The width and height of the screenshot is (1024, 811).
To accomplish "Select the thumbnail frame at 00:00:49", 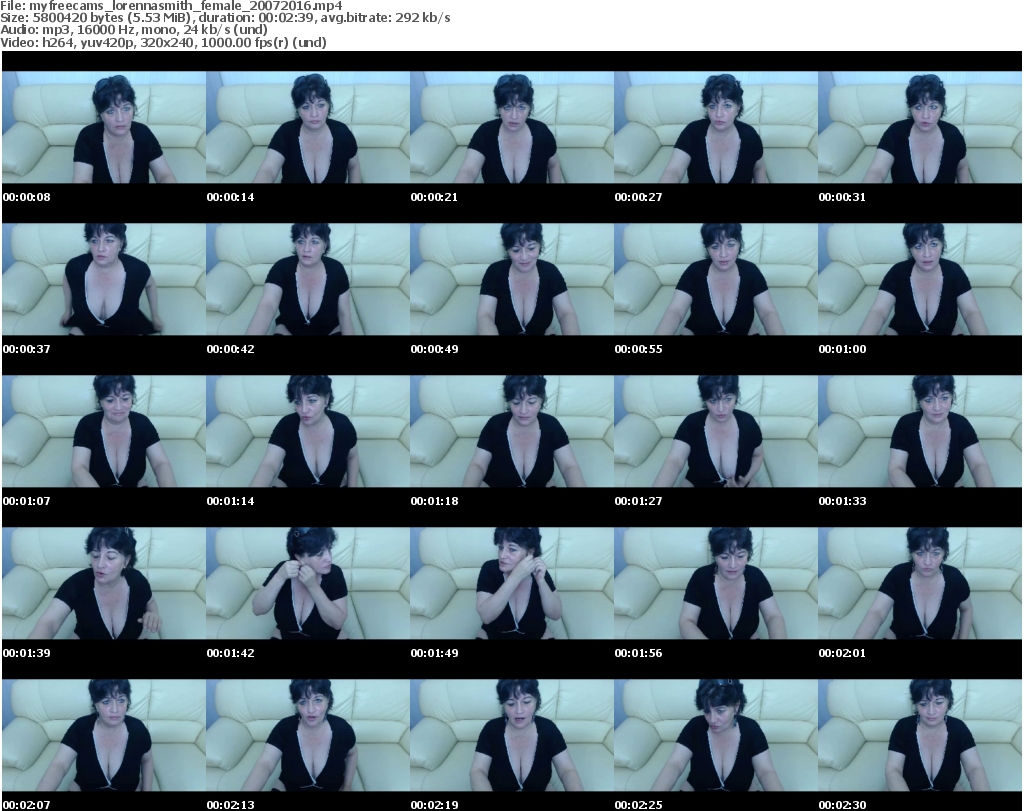I will (x=512, y=279).
